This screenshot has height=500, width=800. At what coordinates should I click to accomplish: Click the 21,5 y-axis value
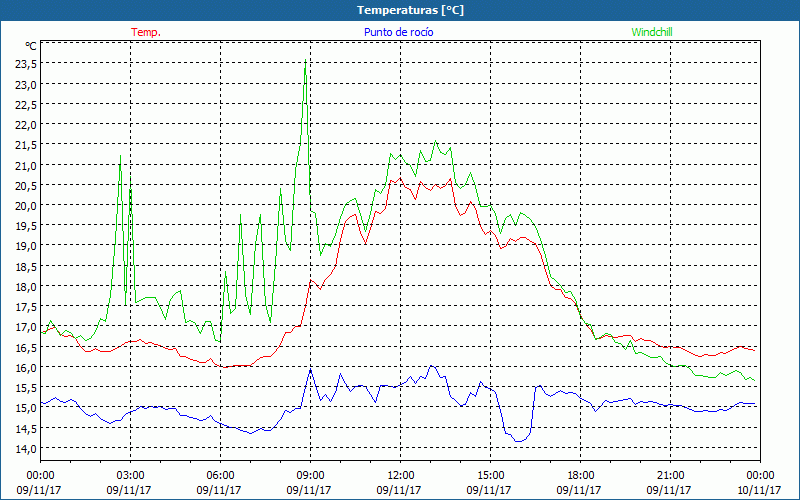click(26, 145)
